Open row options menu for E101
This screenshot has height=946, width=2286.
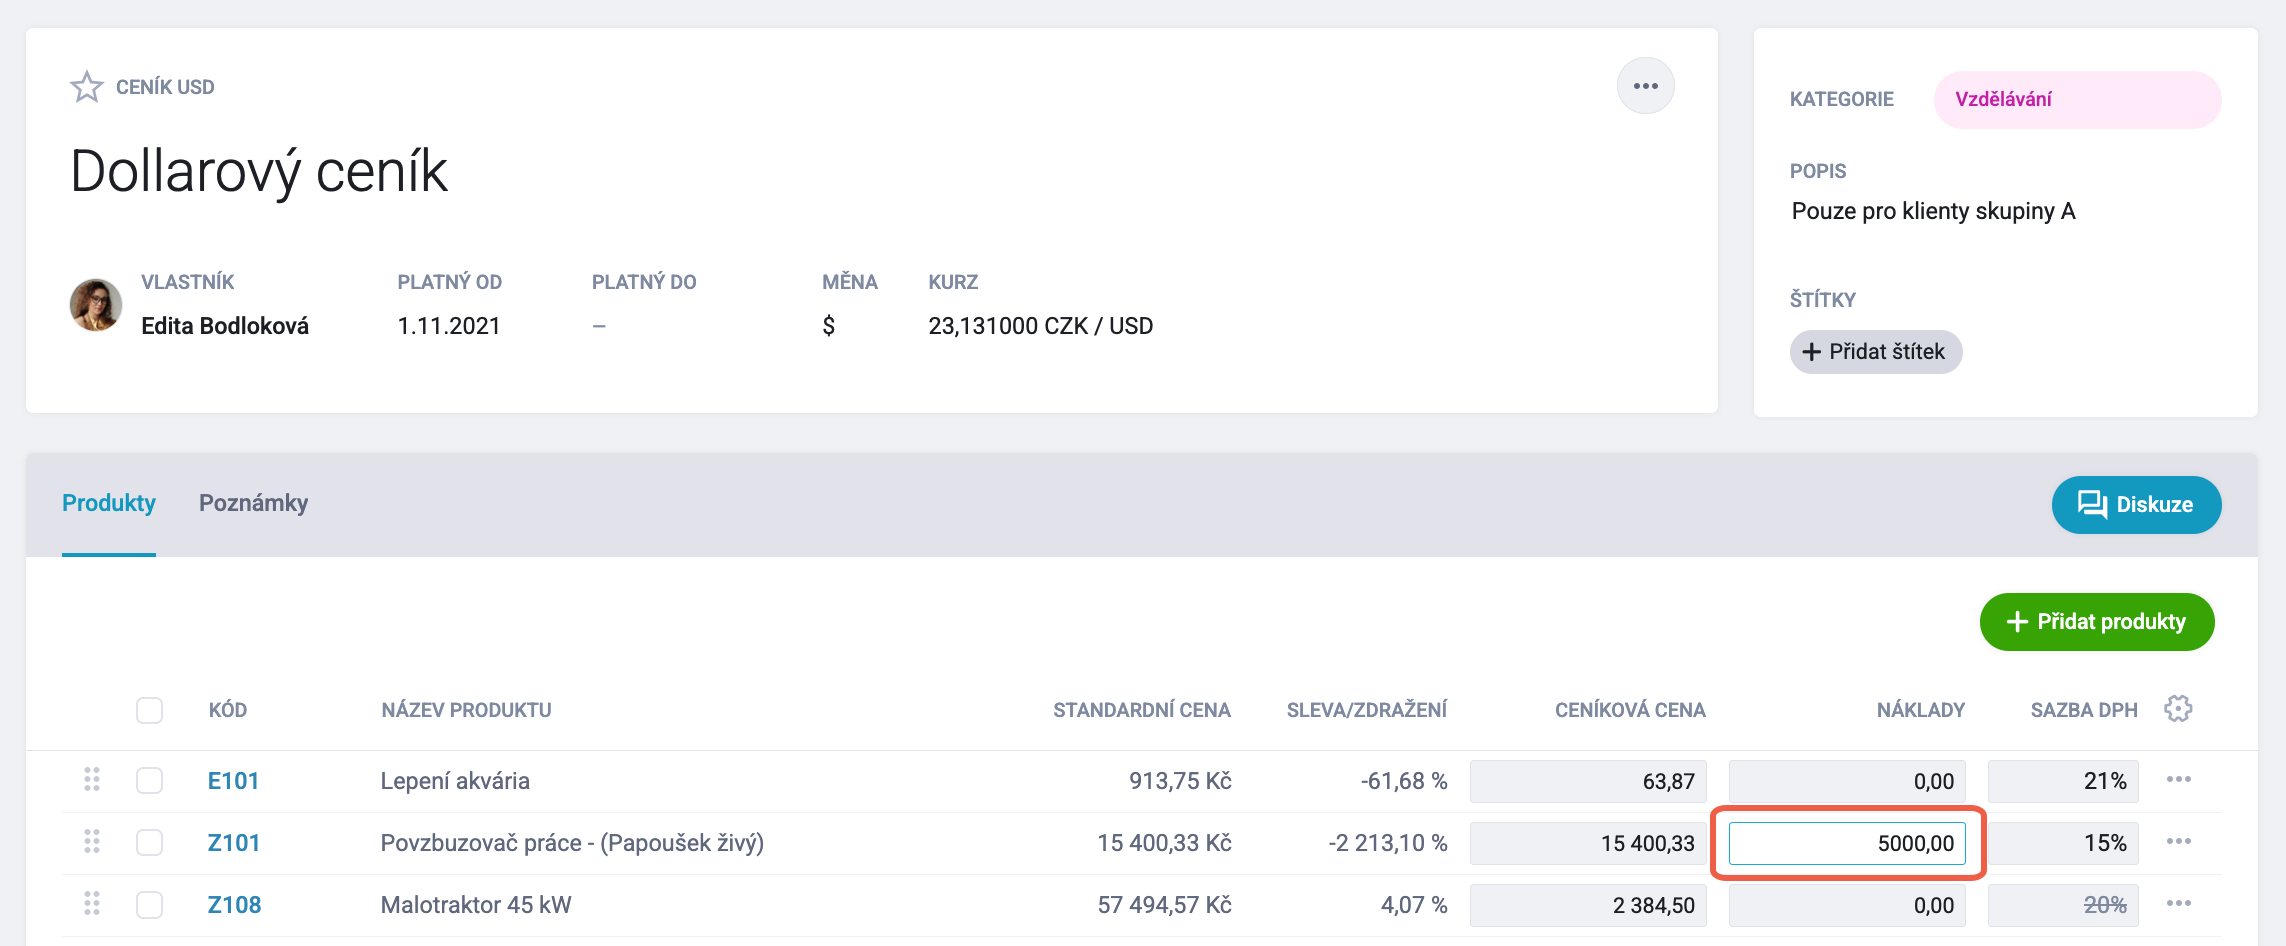pyautogui.click(x=2178, y=780)
